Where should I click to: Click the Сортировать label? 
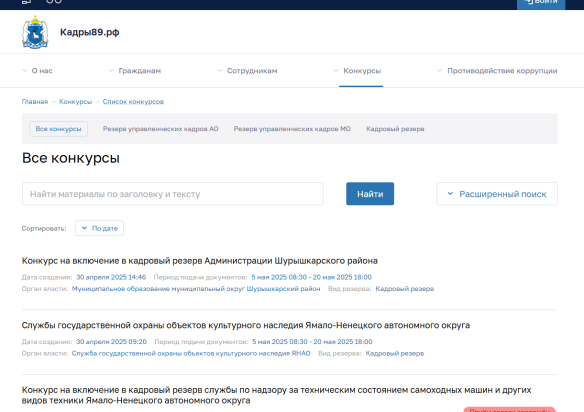(x=44, y=228)
